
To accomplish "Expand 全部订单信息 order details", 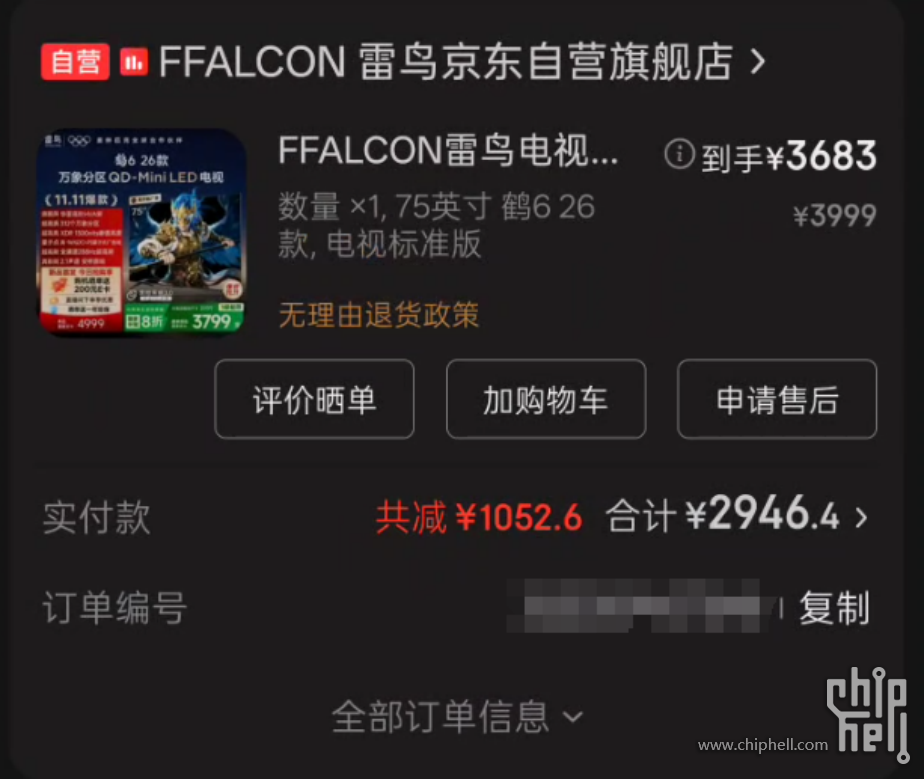I will click(457, 716).
